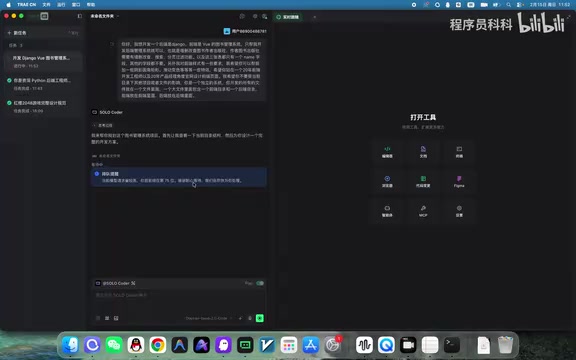
Task: Click the last icon in chat header right
Action: click(264, 16)
